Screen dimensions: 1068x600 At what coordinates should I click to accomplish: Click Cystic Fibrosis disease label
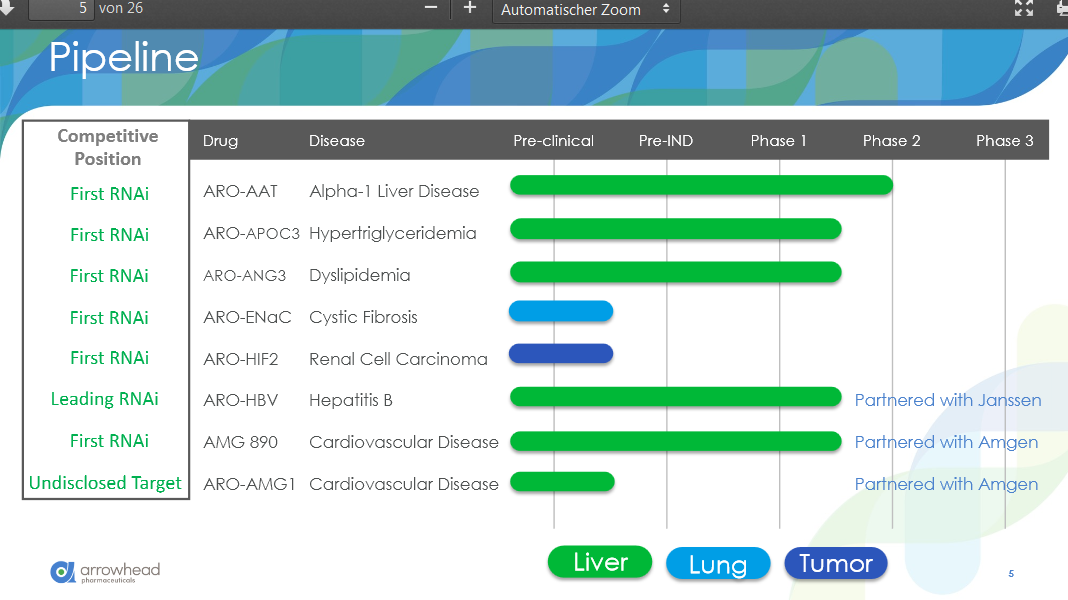[x=363, y=318]
